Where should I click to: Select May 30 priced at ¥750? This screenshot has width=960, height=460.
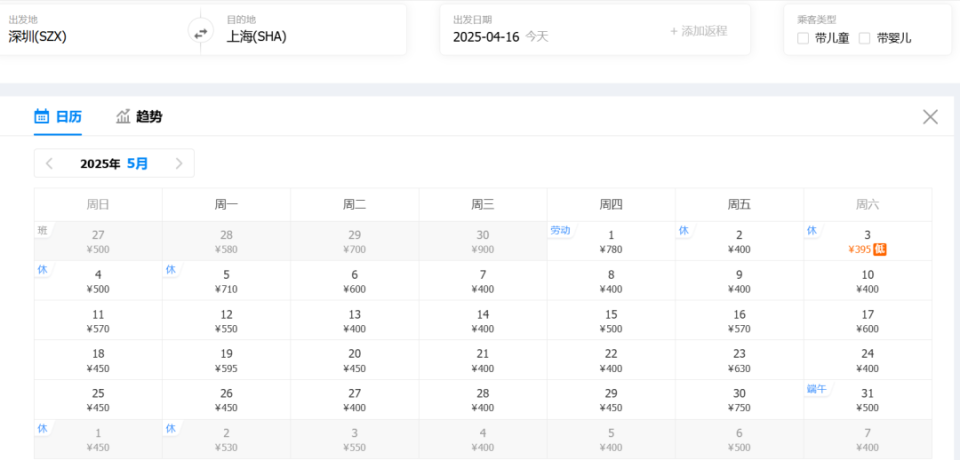740,400
